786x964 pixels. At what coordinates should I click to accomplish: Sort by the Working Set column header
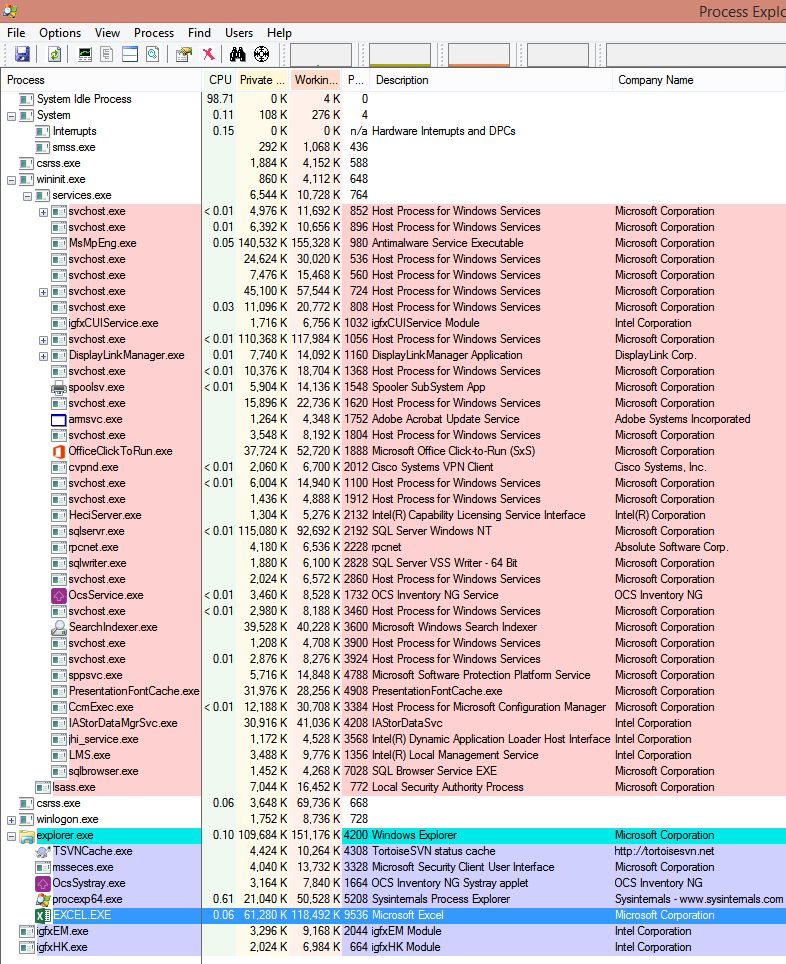(x=316, y=80)
